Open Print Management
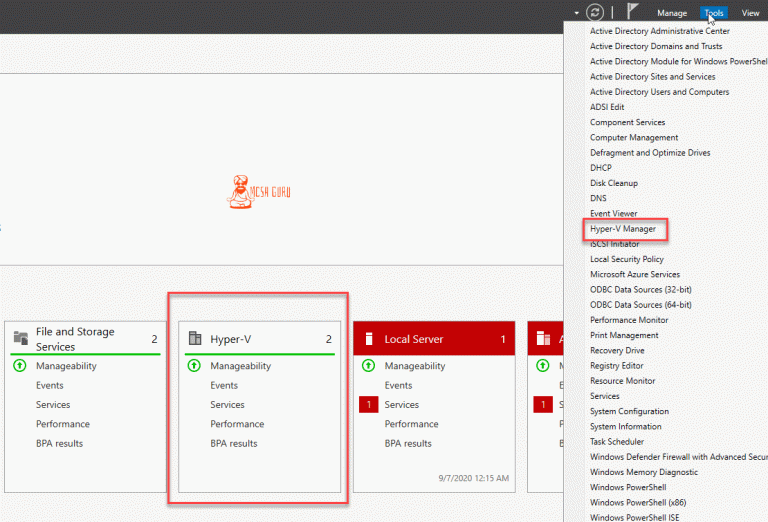The width and height of the screenshot is (768, 522). coord(624,335)
